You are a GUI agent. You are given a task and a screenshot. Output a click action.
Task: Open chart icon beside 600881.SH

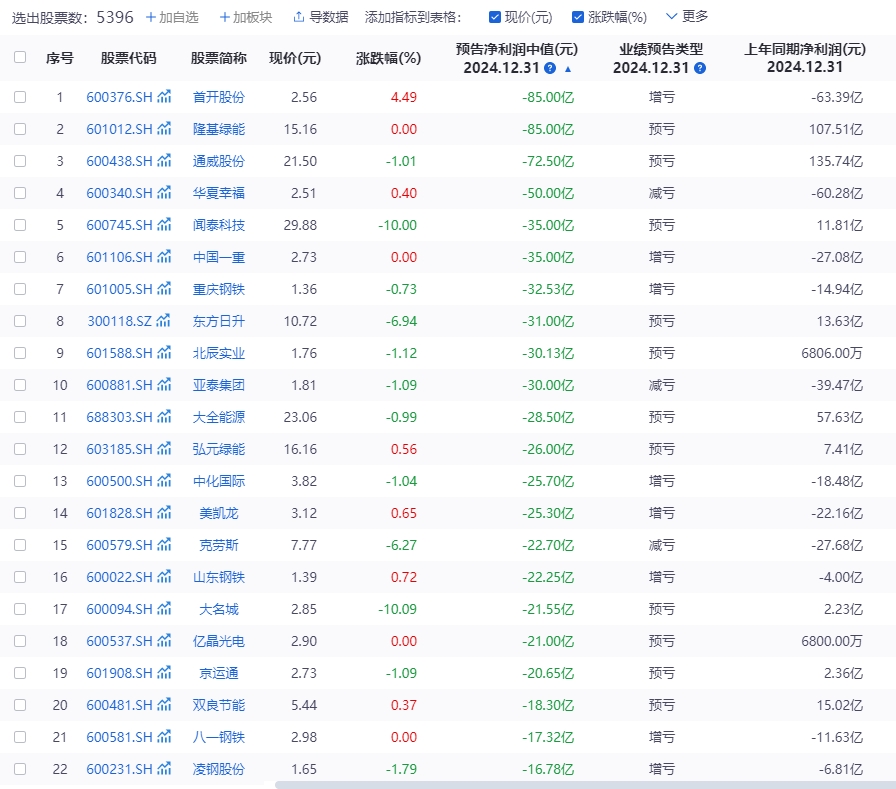click(164, 385)
